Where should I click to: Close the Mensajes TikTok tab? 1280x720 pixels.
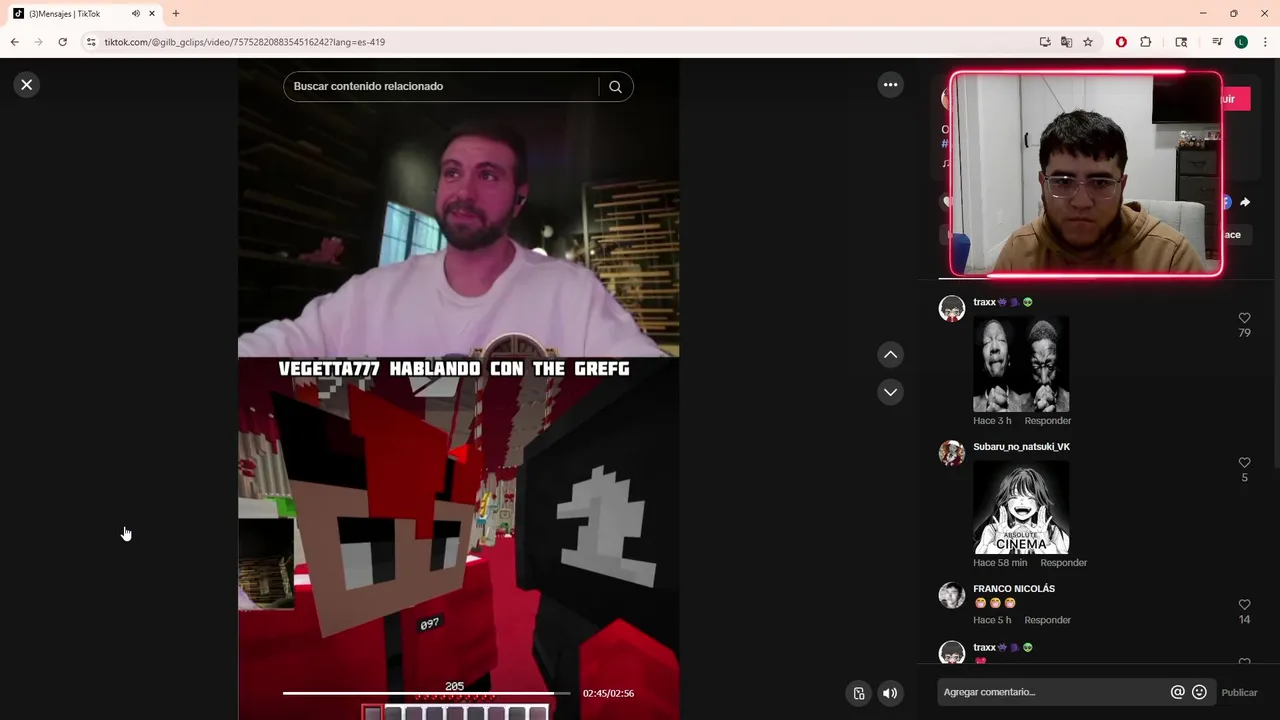click(x=152, y=14)
